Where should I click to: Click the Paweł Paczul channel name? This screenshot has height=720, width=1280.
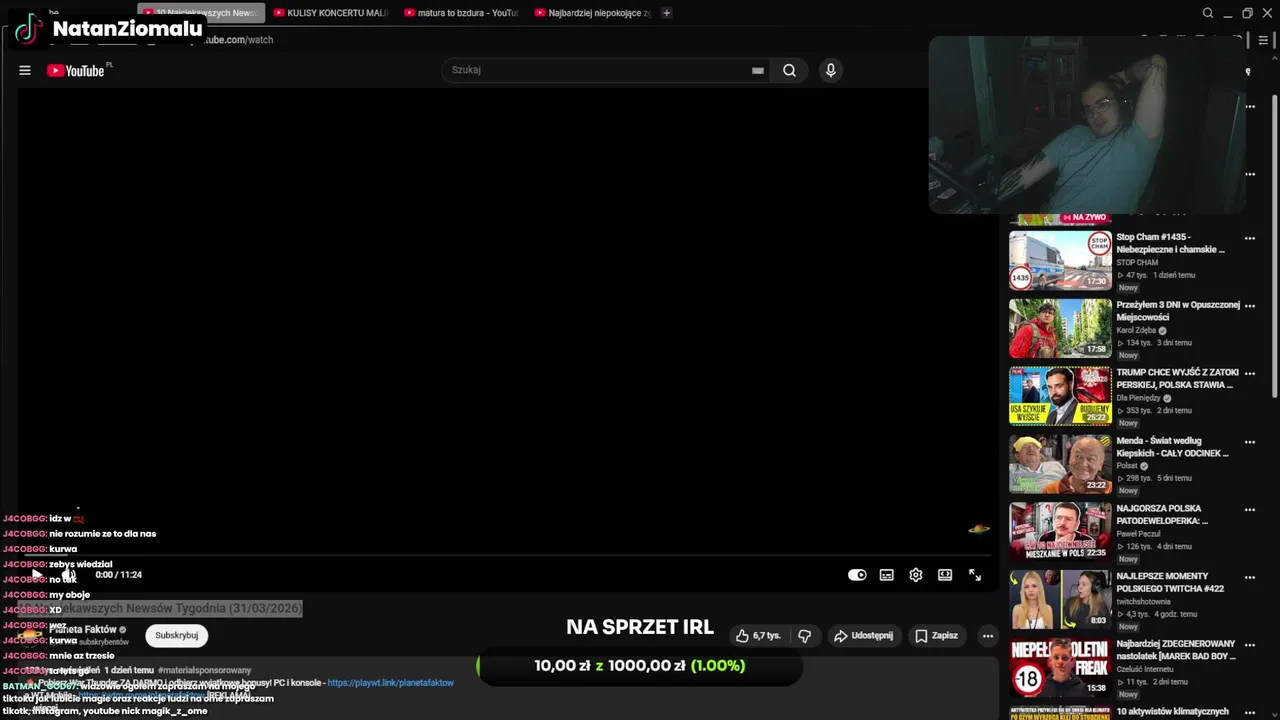[x=1137, y=534]
